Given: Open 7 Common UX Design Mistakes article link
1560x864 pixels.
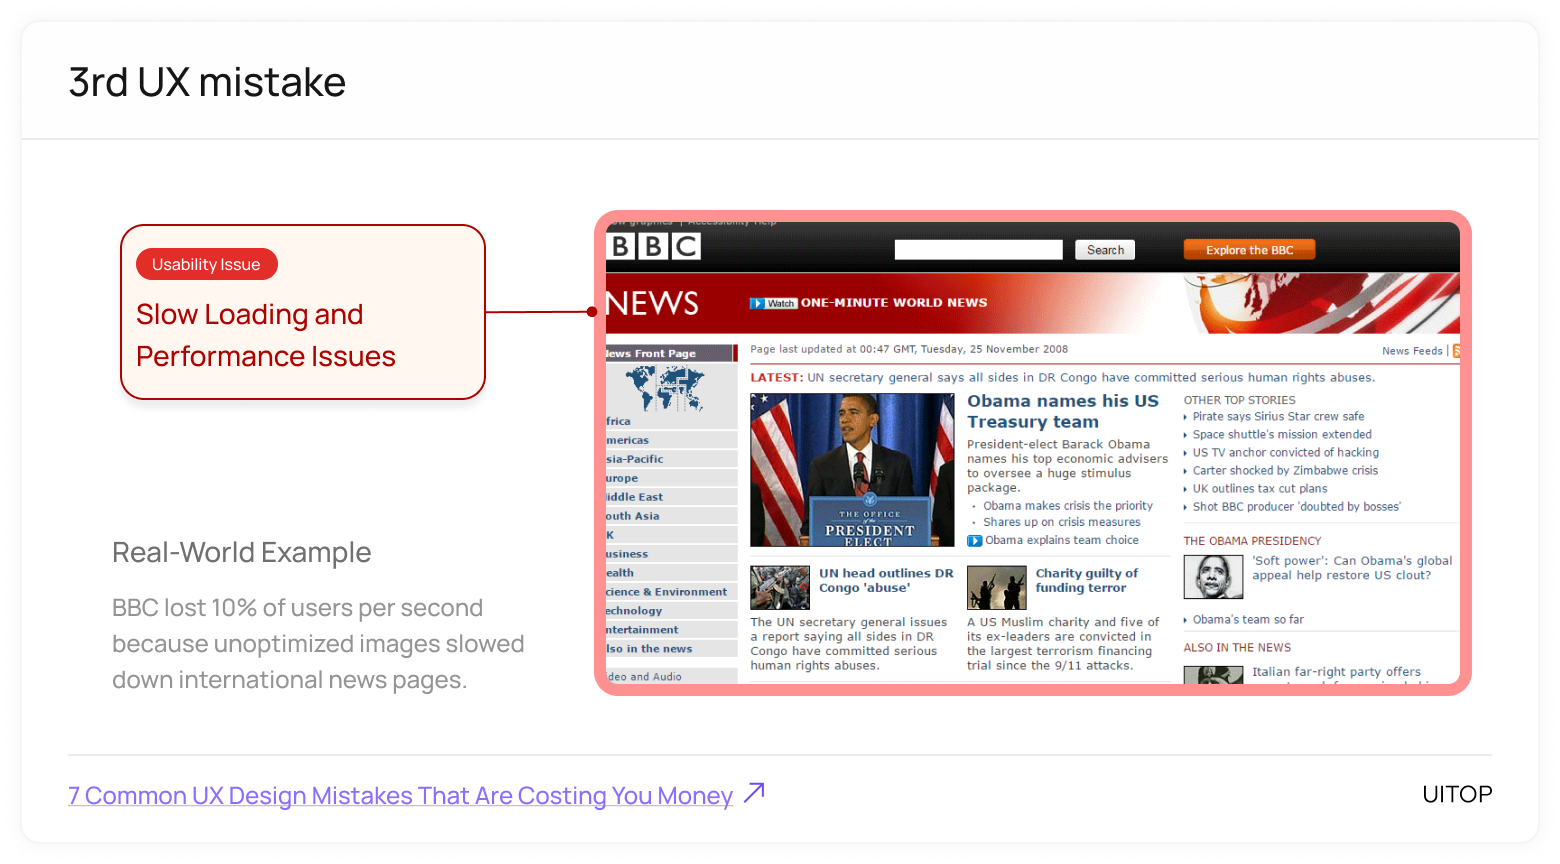Looking at the screenshot, I should click(400, 796).
